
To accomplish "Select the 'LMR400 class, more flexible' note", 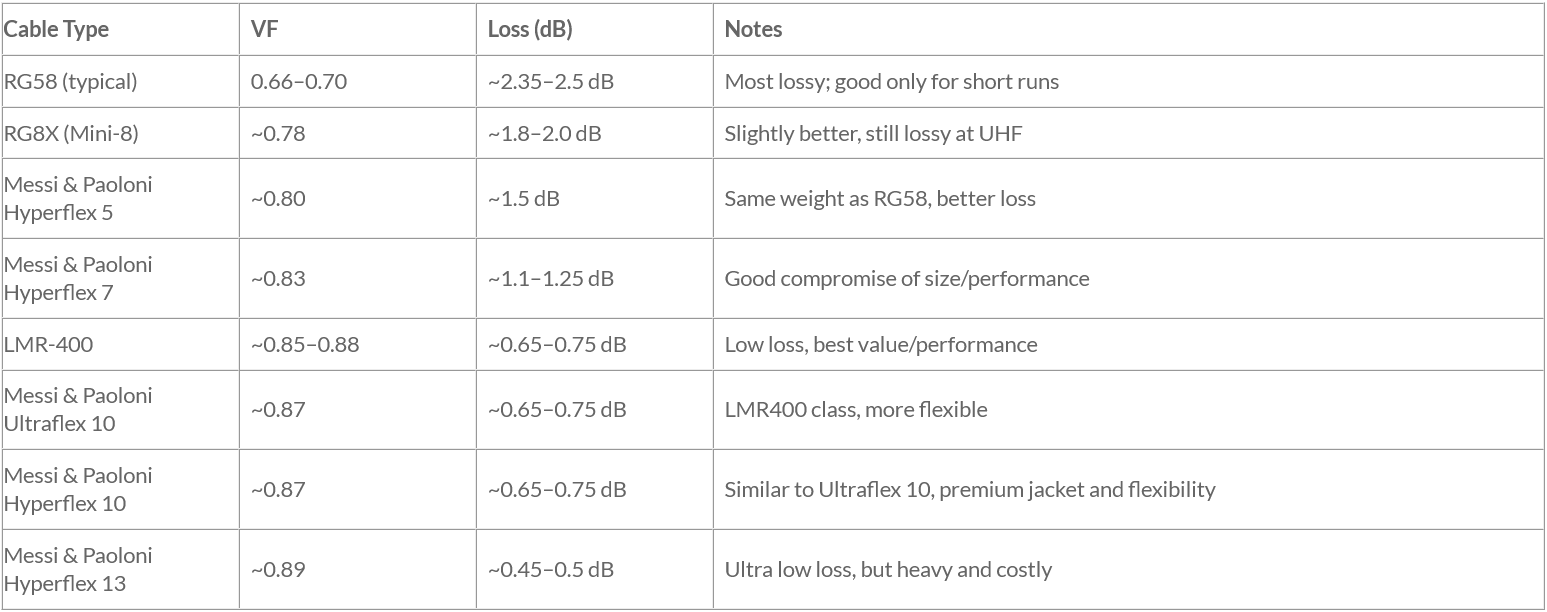I will (x=856, y=409).
